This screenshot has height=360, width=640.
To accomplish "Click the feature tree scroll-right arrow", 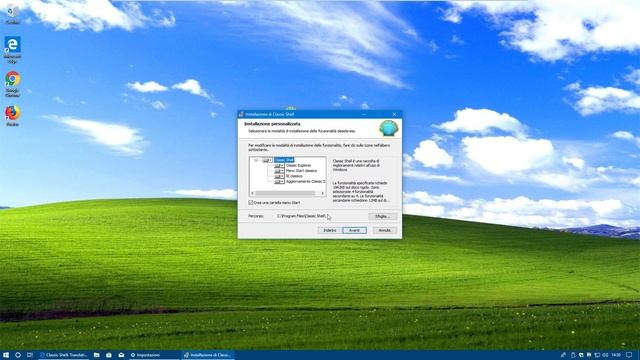I will [x=322, y=193].
